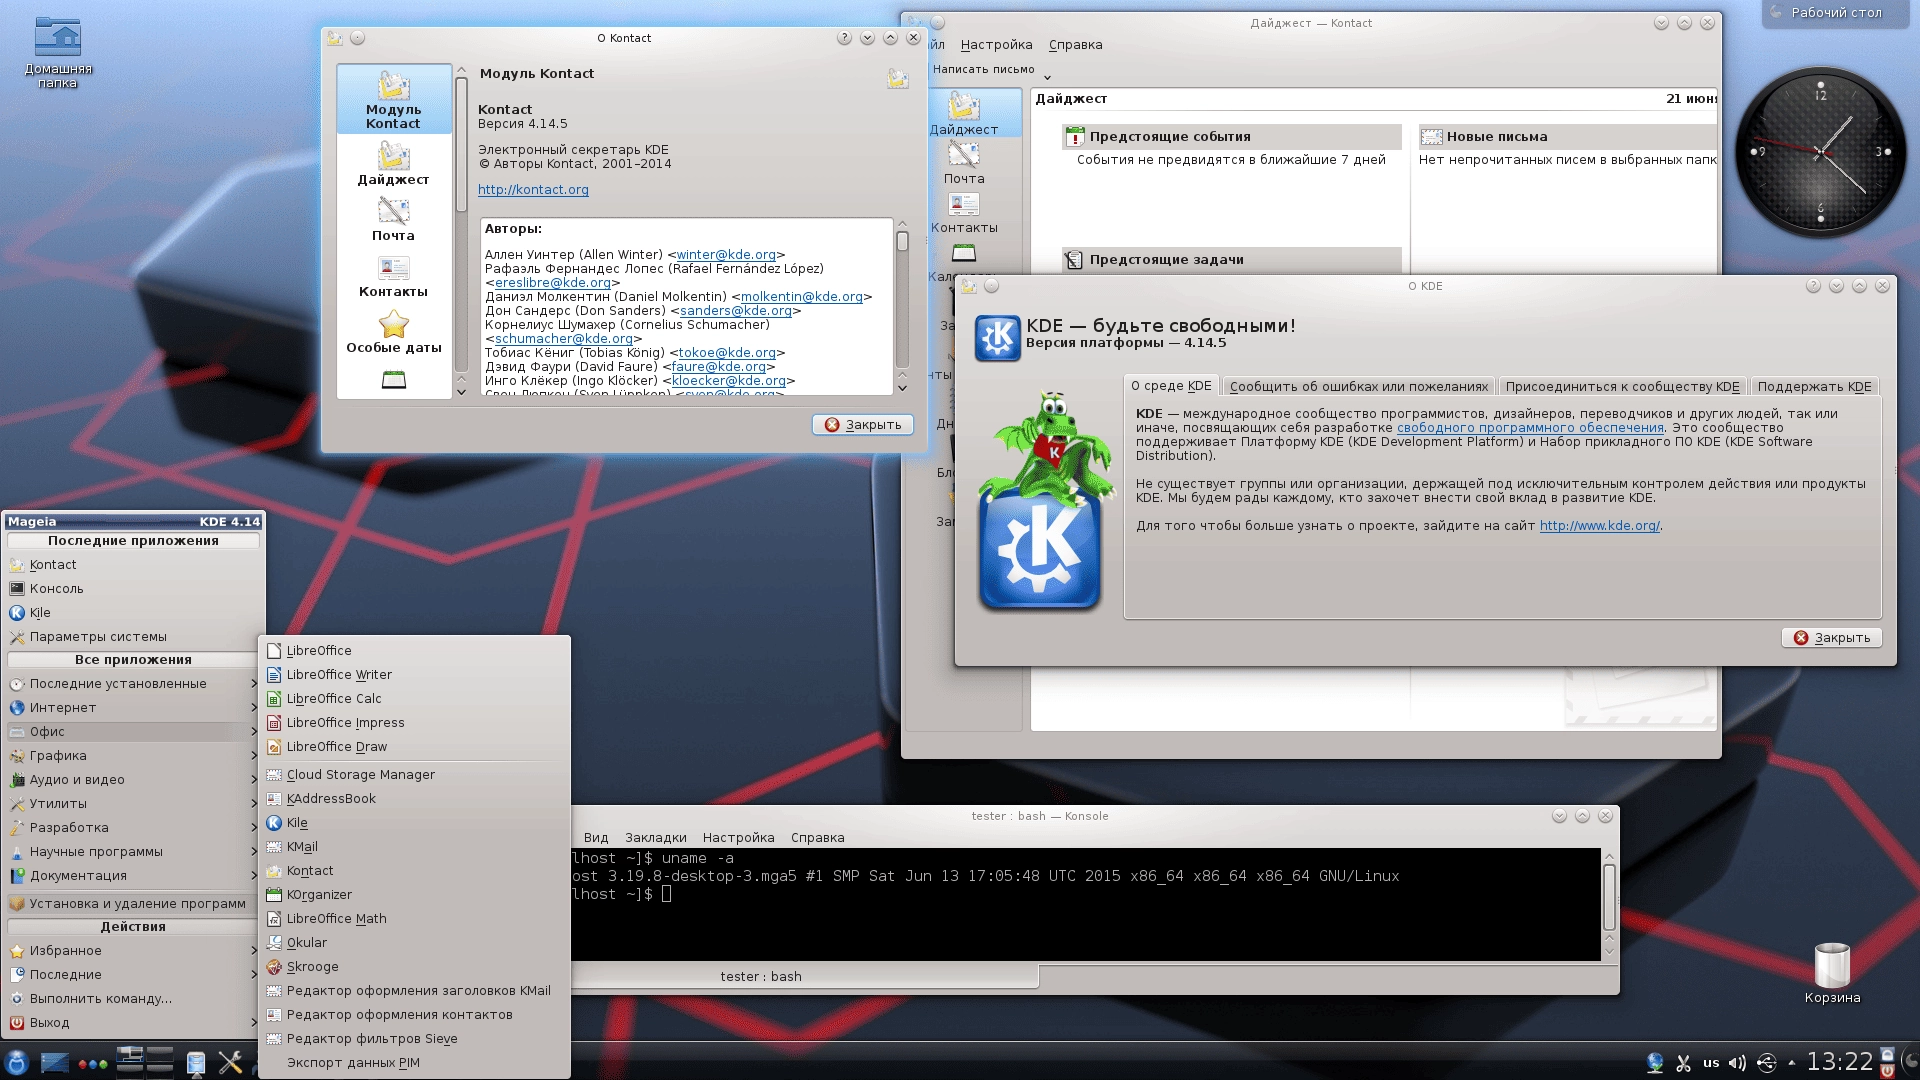
Task: Click the keyboard layout 'us' indicator
Action: (1711, 1063)
